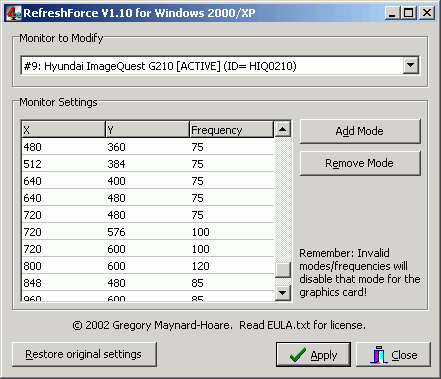This screenshot has height=379, width=441.
Task: Close the RefreshForce dialog with Close button
Action: 393,355
